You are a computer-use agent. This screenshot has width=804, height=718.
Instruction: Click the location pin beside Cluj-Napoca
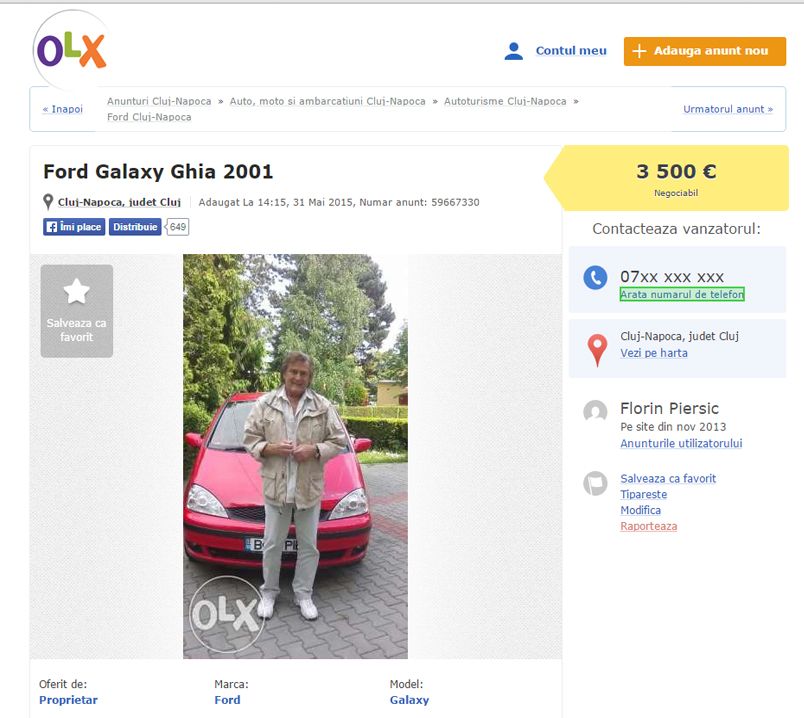(48, 202)
